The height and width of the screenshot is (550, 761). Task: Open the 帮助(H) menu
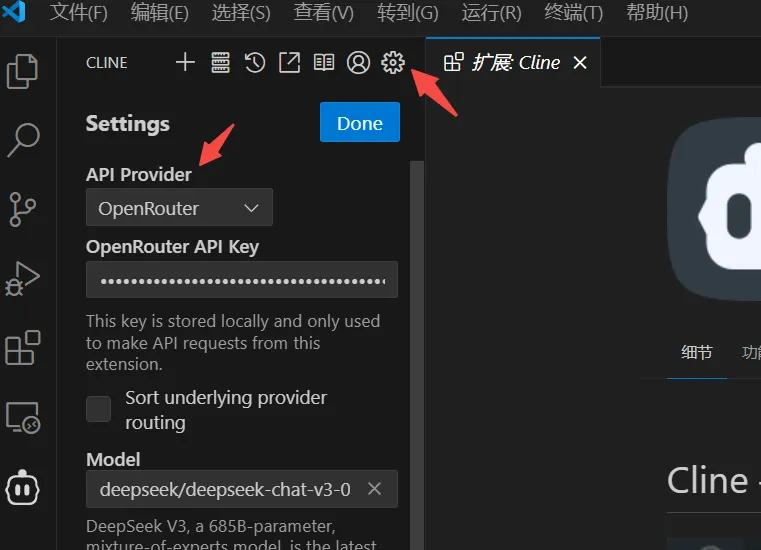657,12
